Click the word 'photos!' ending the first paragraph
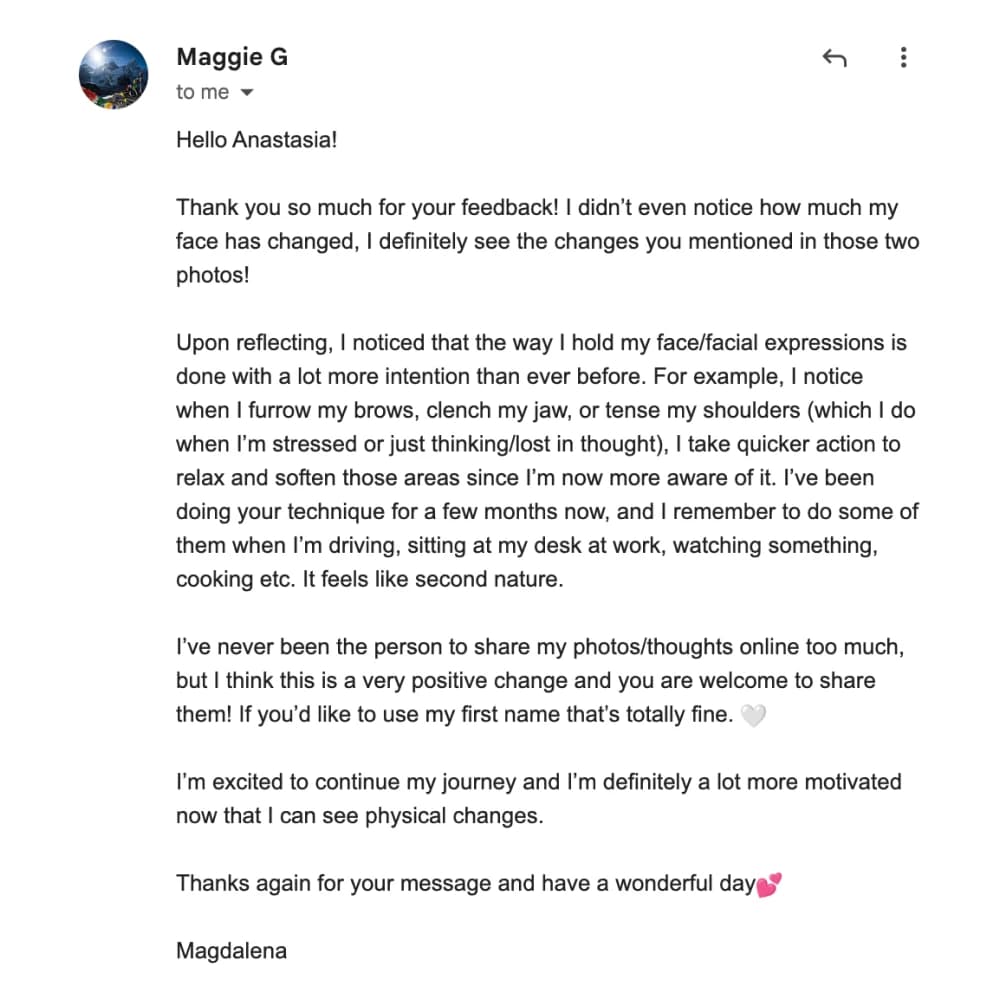 click(212, 275)
